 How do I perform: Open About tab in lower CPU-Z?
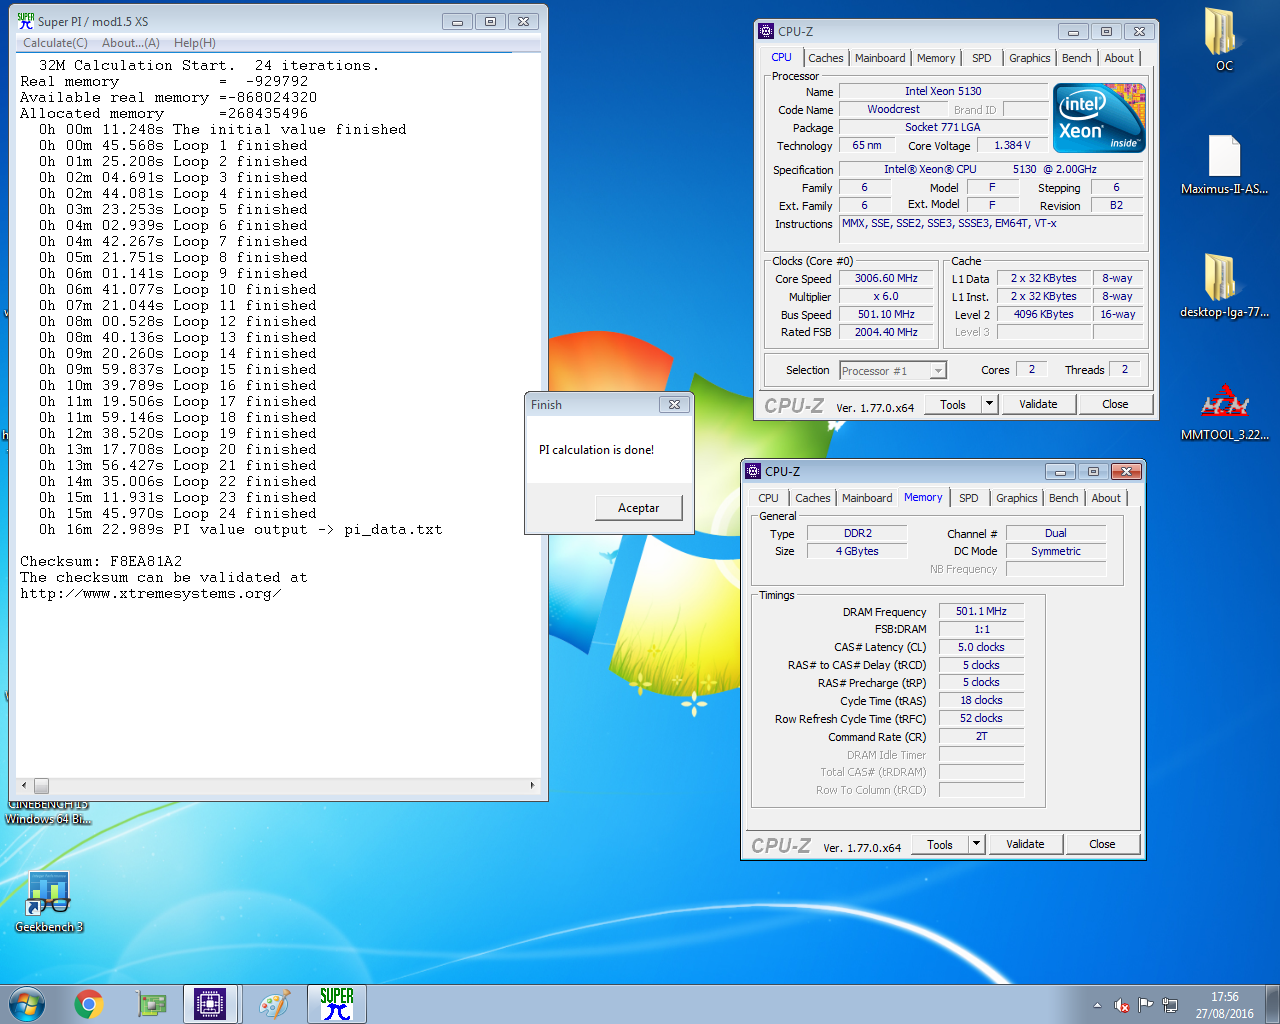click(1106, 498)
